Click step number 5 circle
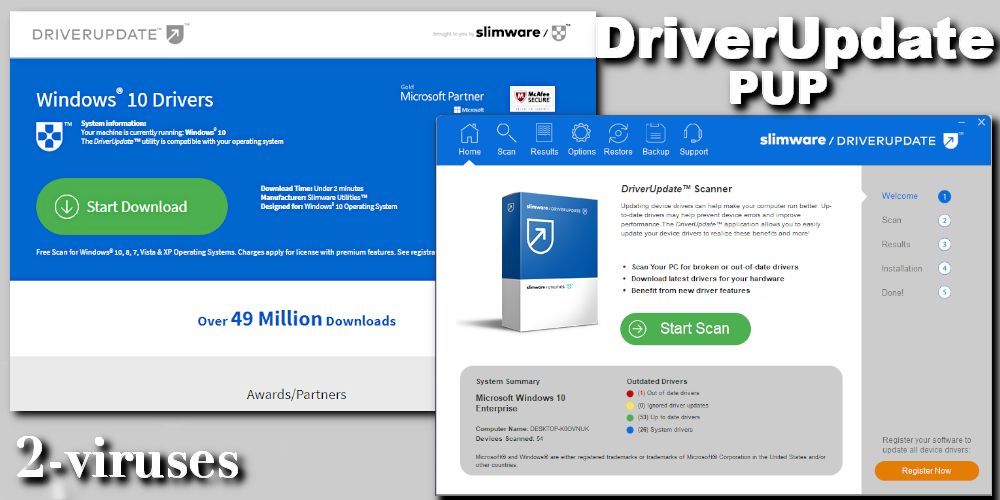 (x=945, y=293)
